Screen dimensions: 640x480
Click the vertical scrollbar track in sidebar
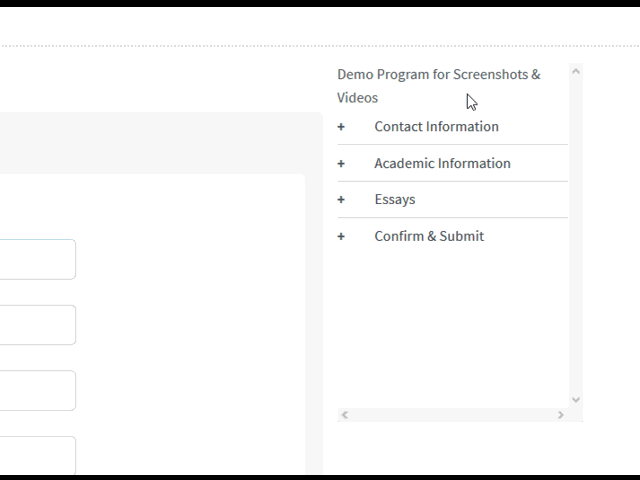(576, 236)
